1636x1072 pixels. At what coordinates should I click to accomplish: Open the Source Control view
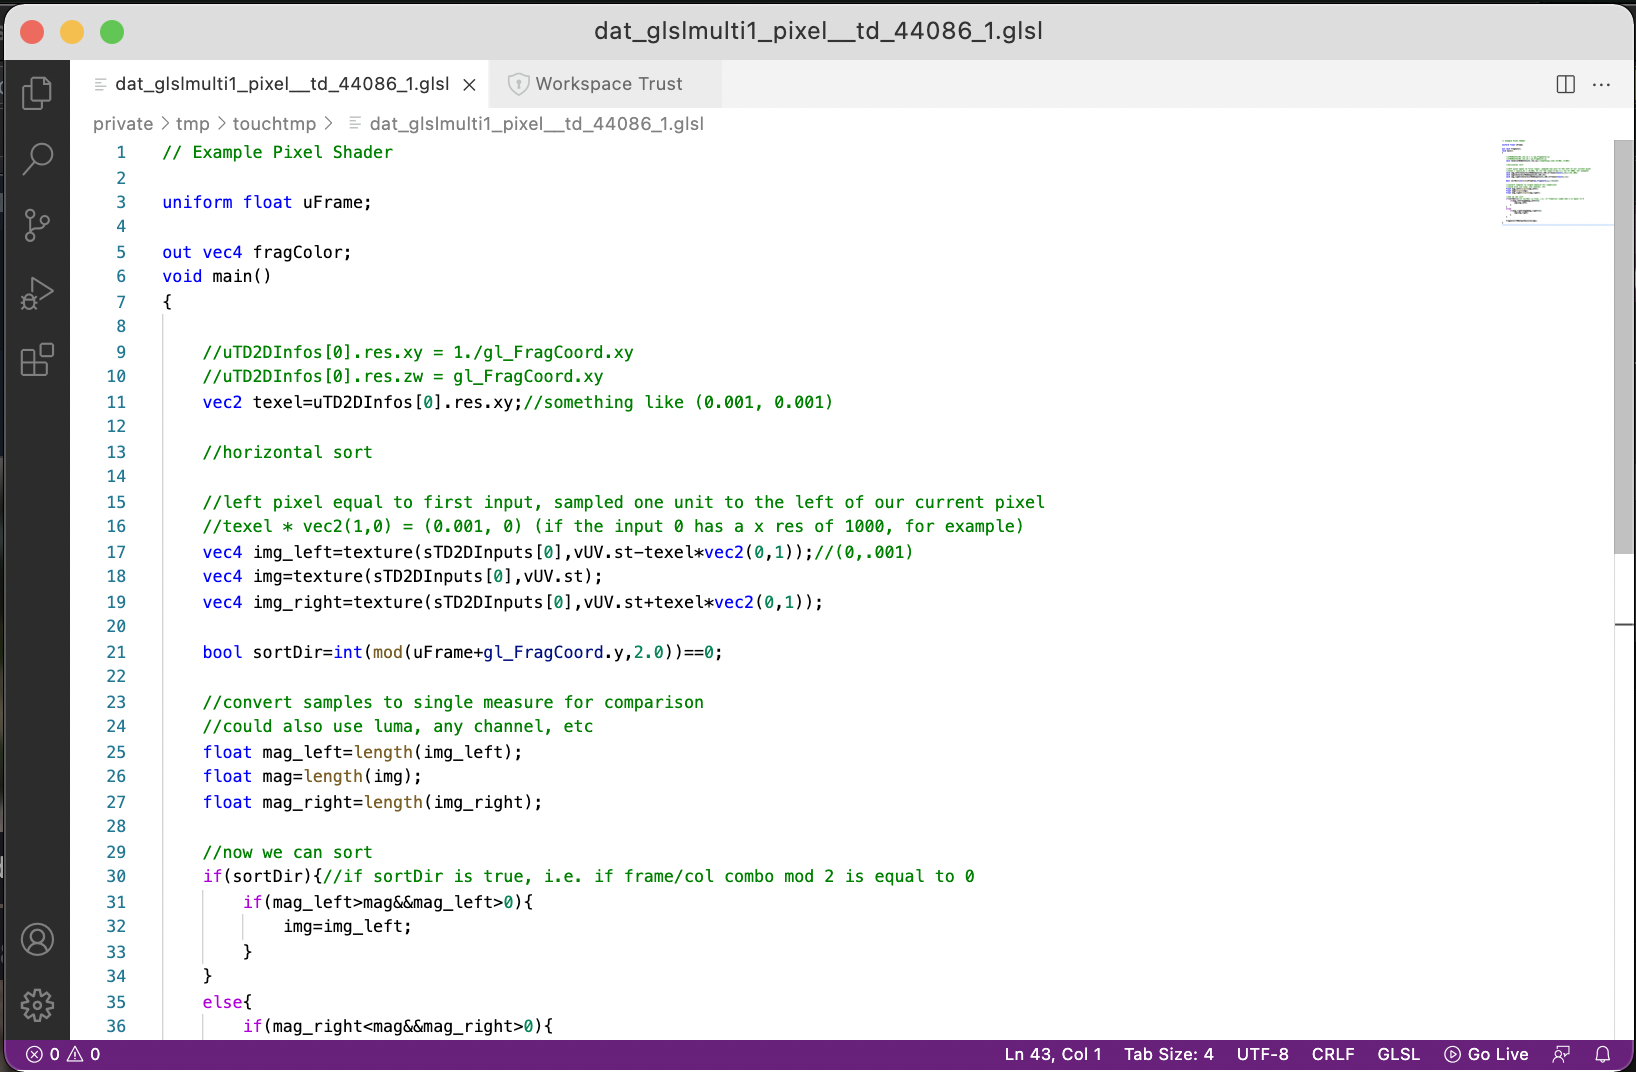(37, 225)
